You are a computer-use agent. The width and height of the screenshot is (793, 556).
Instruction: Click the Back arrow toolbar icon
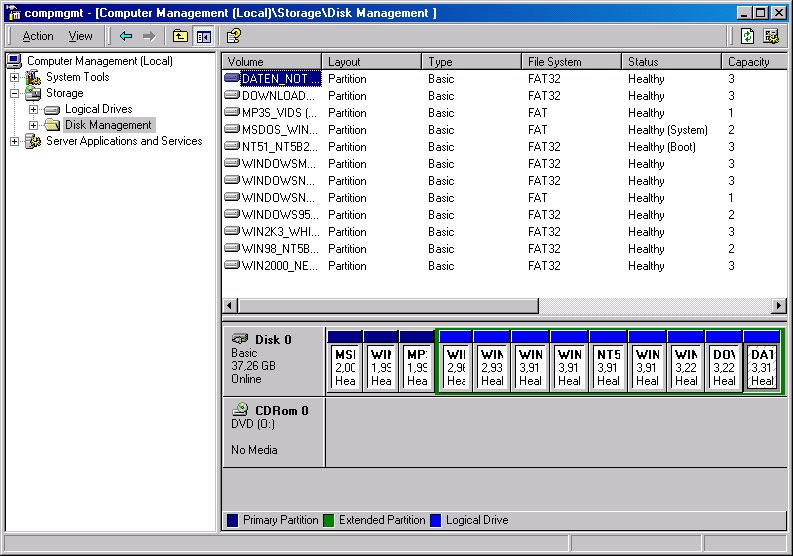click(x=126, y=36)
